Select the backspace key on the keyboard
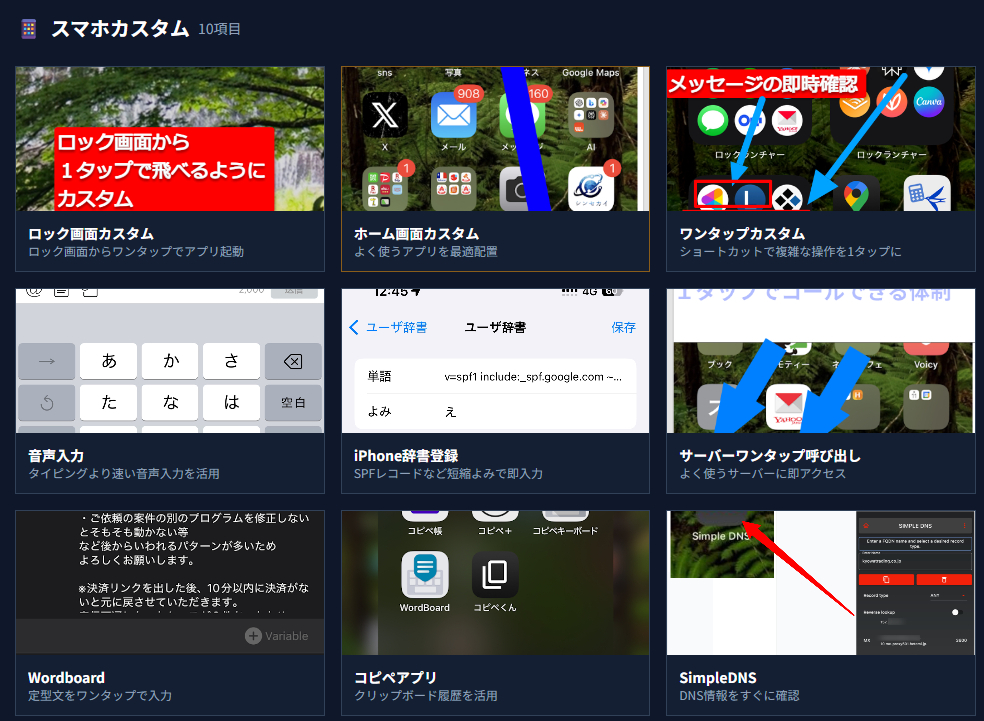The image size is (984, 721). click(293, 361)
